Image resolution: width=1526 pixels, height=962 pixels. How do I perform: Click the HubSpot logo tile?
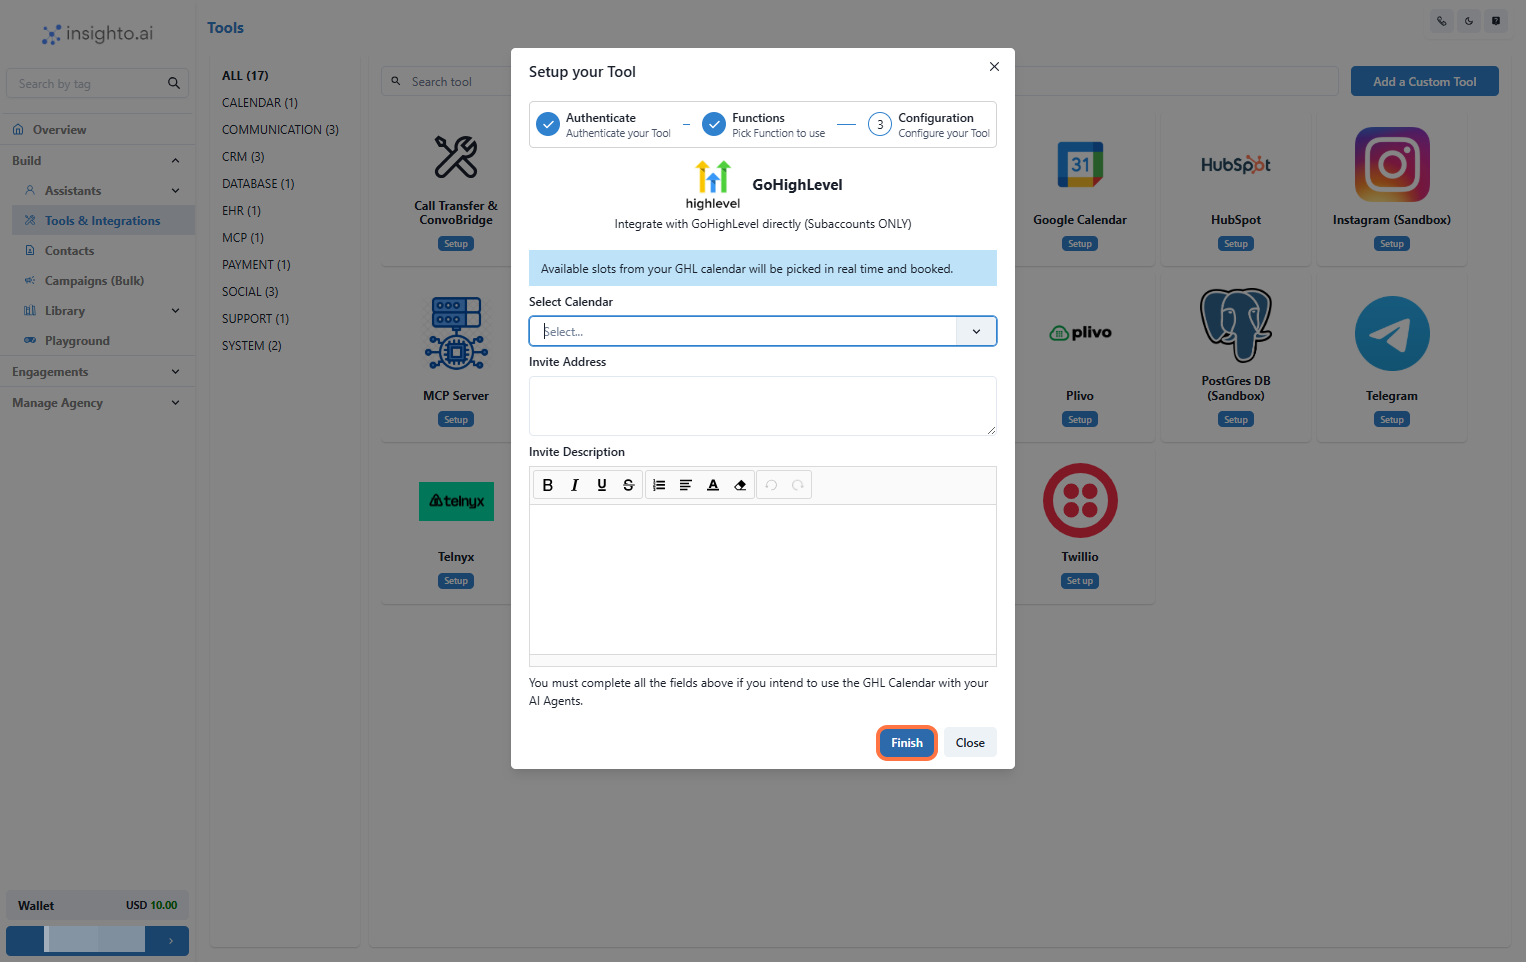(1236, 165)
